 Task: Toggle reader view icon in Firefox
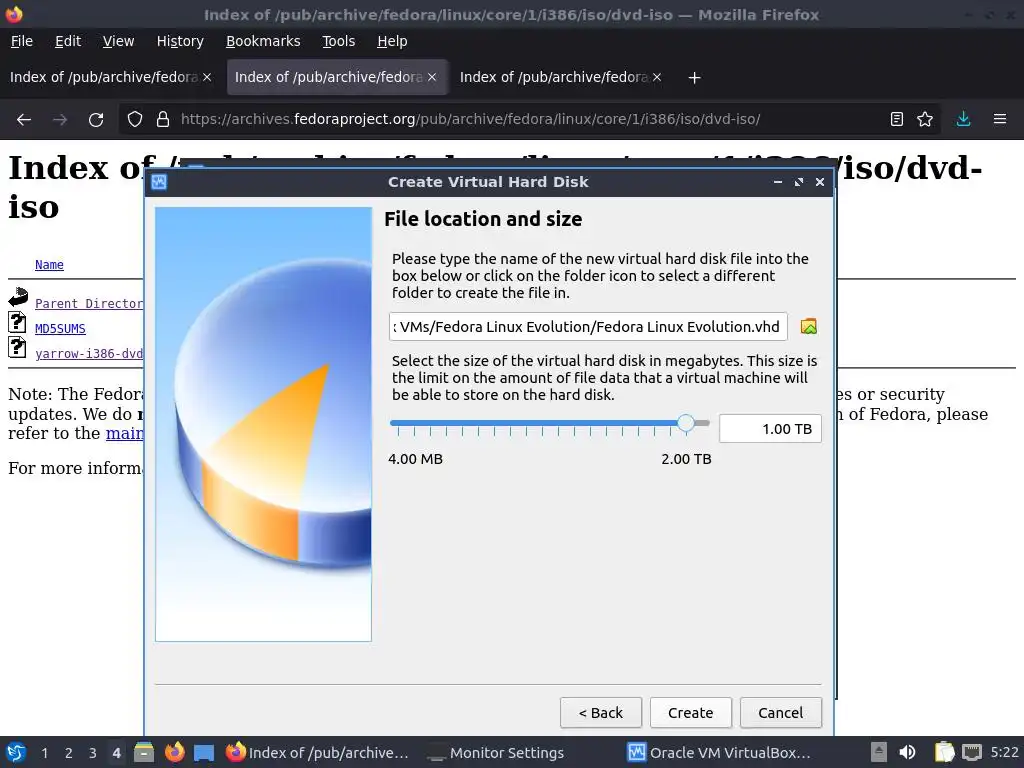pyautogui.click(x=897, y=120)
